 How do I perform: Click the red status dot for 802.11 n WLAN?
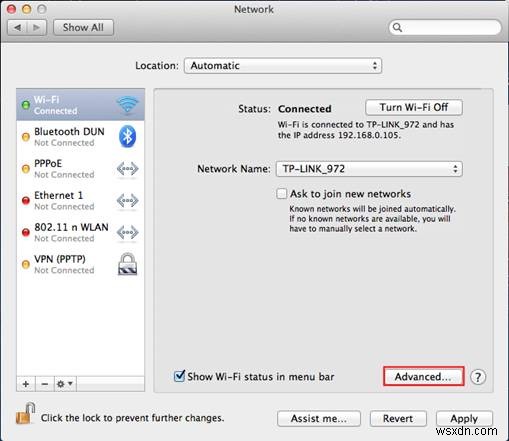(x=26, y=232)
